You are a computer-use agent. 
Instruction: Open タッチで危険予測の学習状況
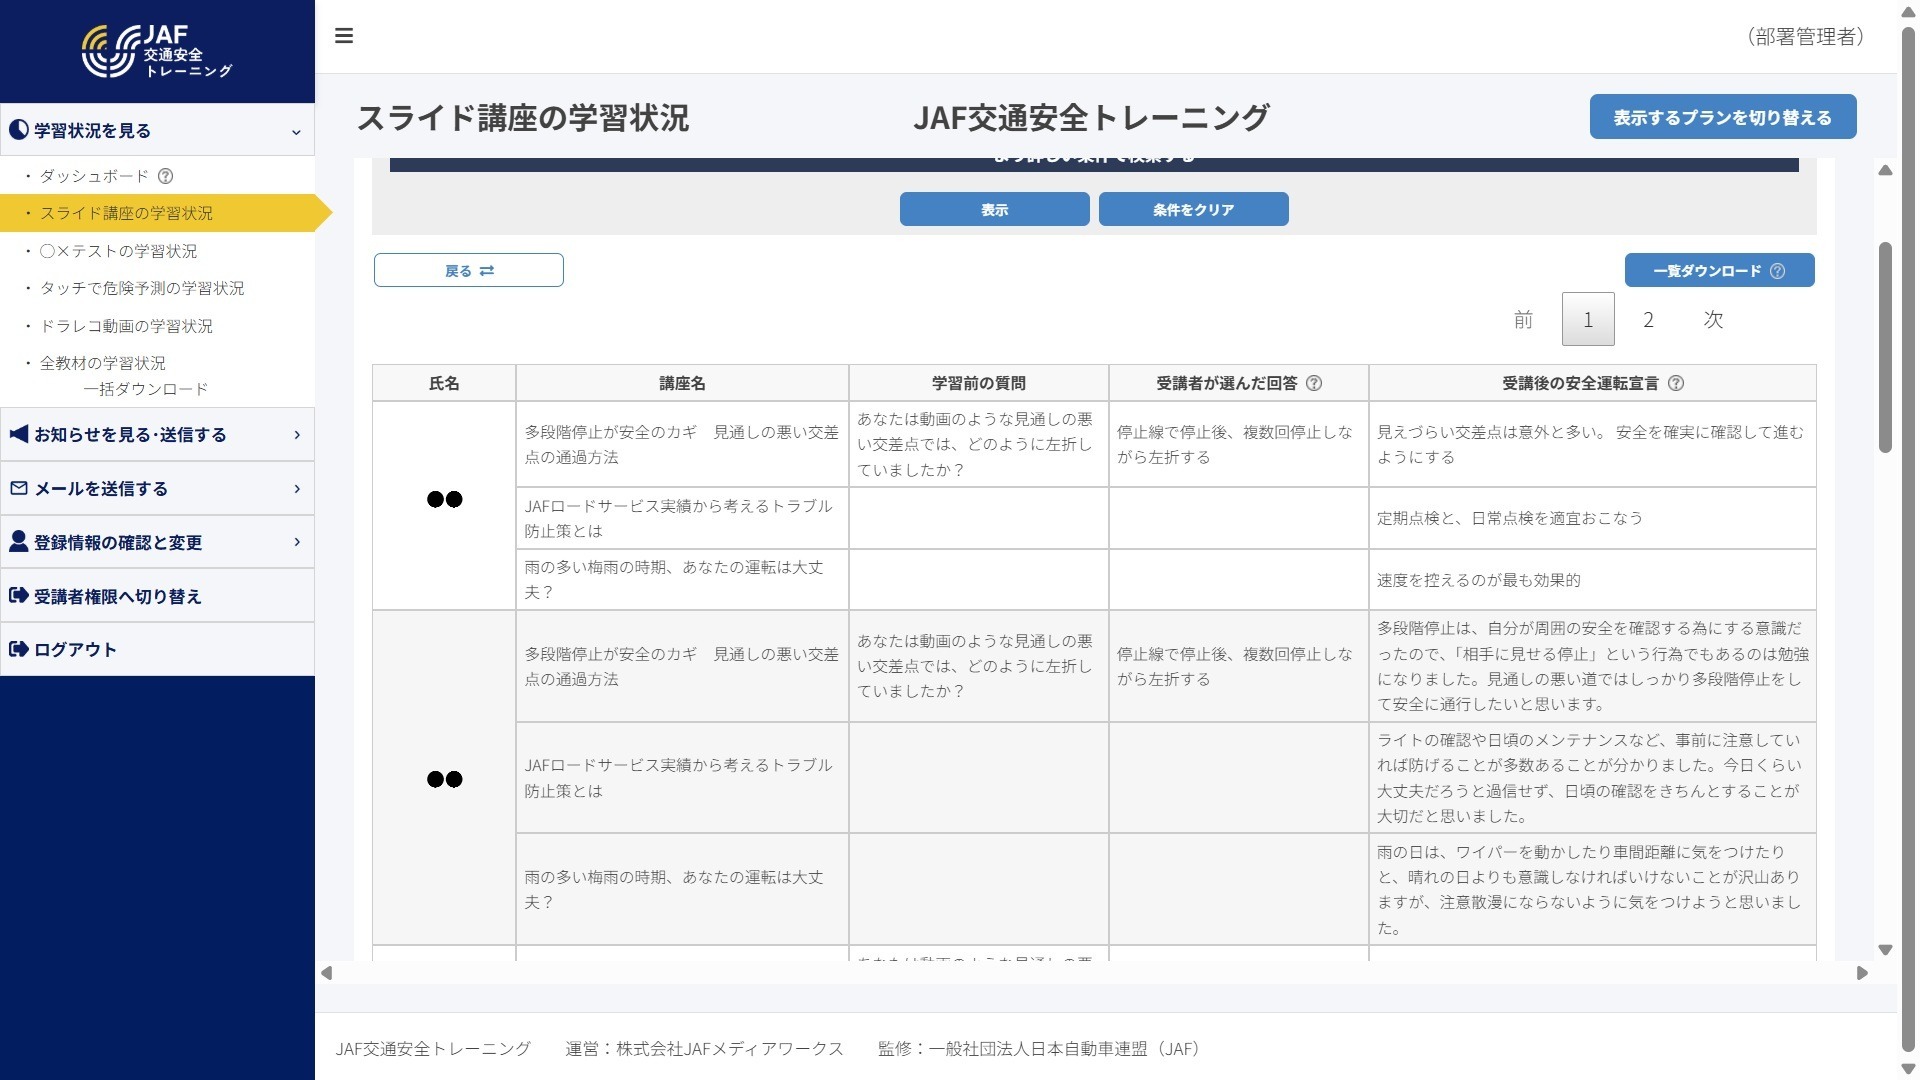tap(142, 288)
